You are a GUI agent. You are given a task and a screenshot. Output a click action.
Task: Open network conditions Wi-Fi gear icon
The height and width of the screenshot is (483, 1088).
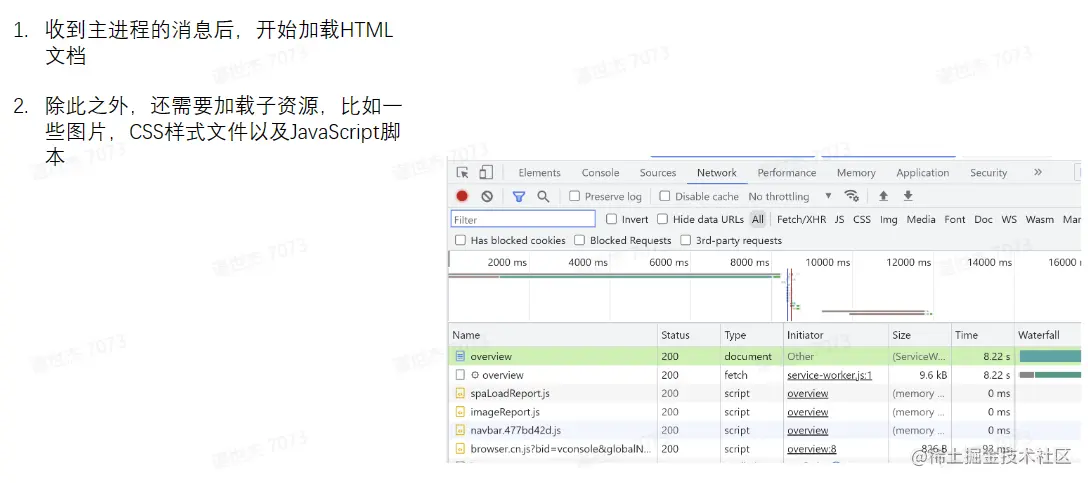(852, 196)
